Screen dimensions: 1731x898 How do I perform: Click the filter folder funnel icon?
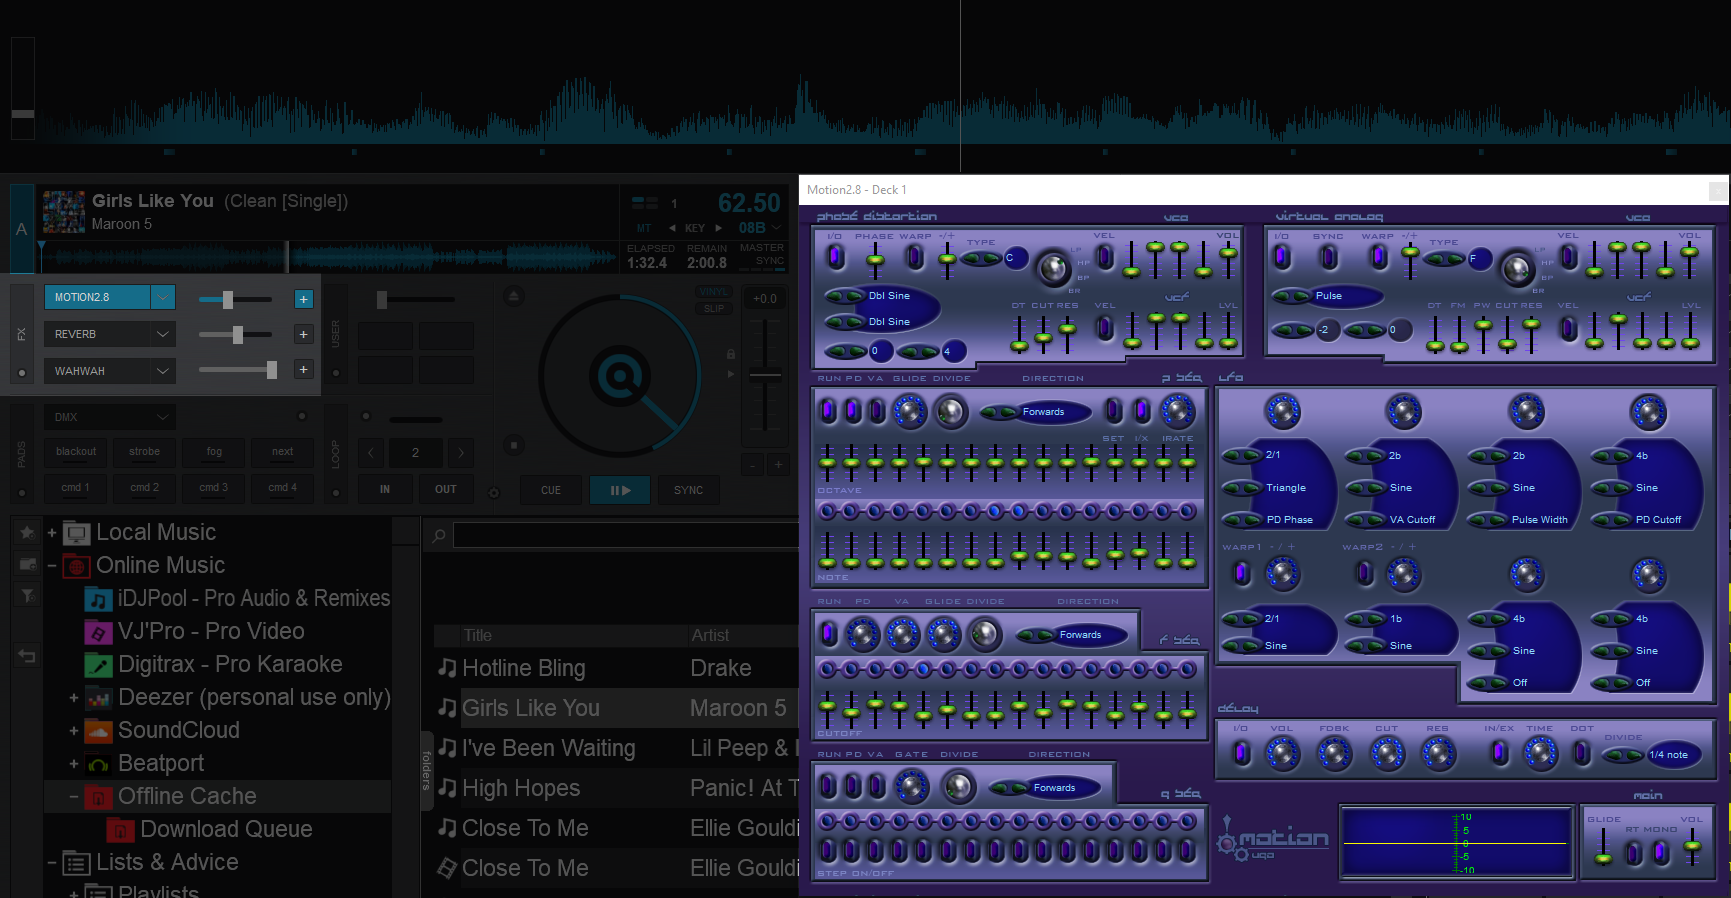click(x=27, y=596)
